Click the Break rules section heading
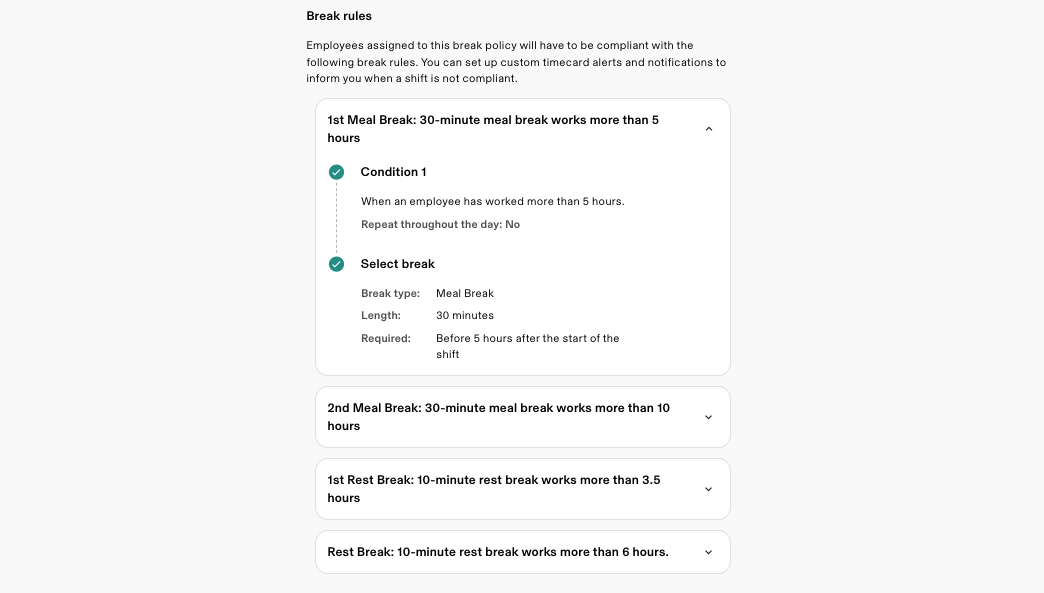1044x593 pixels. (x=338, y=16)
